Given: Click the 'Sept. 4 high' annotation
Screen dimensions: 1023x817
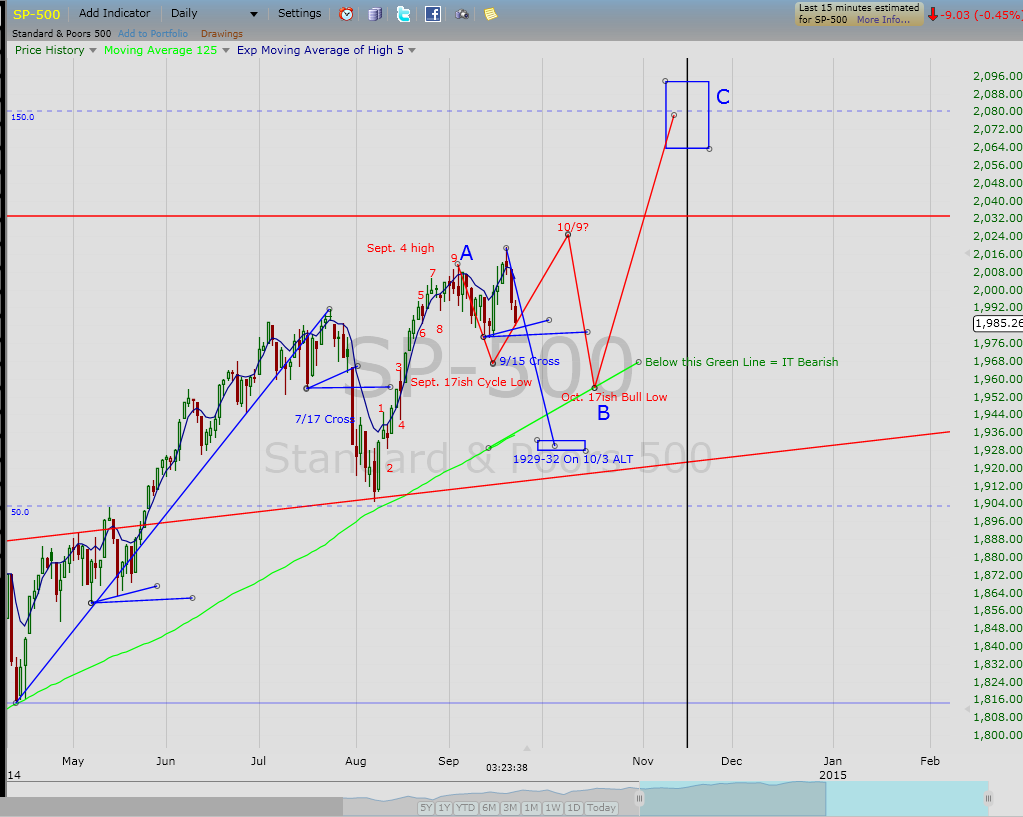Looking at the screenshot, I should 401,249.
